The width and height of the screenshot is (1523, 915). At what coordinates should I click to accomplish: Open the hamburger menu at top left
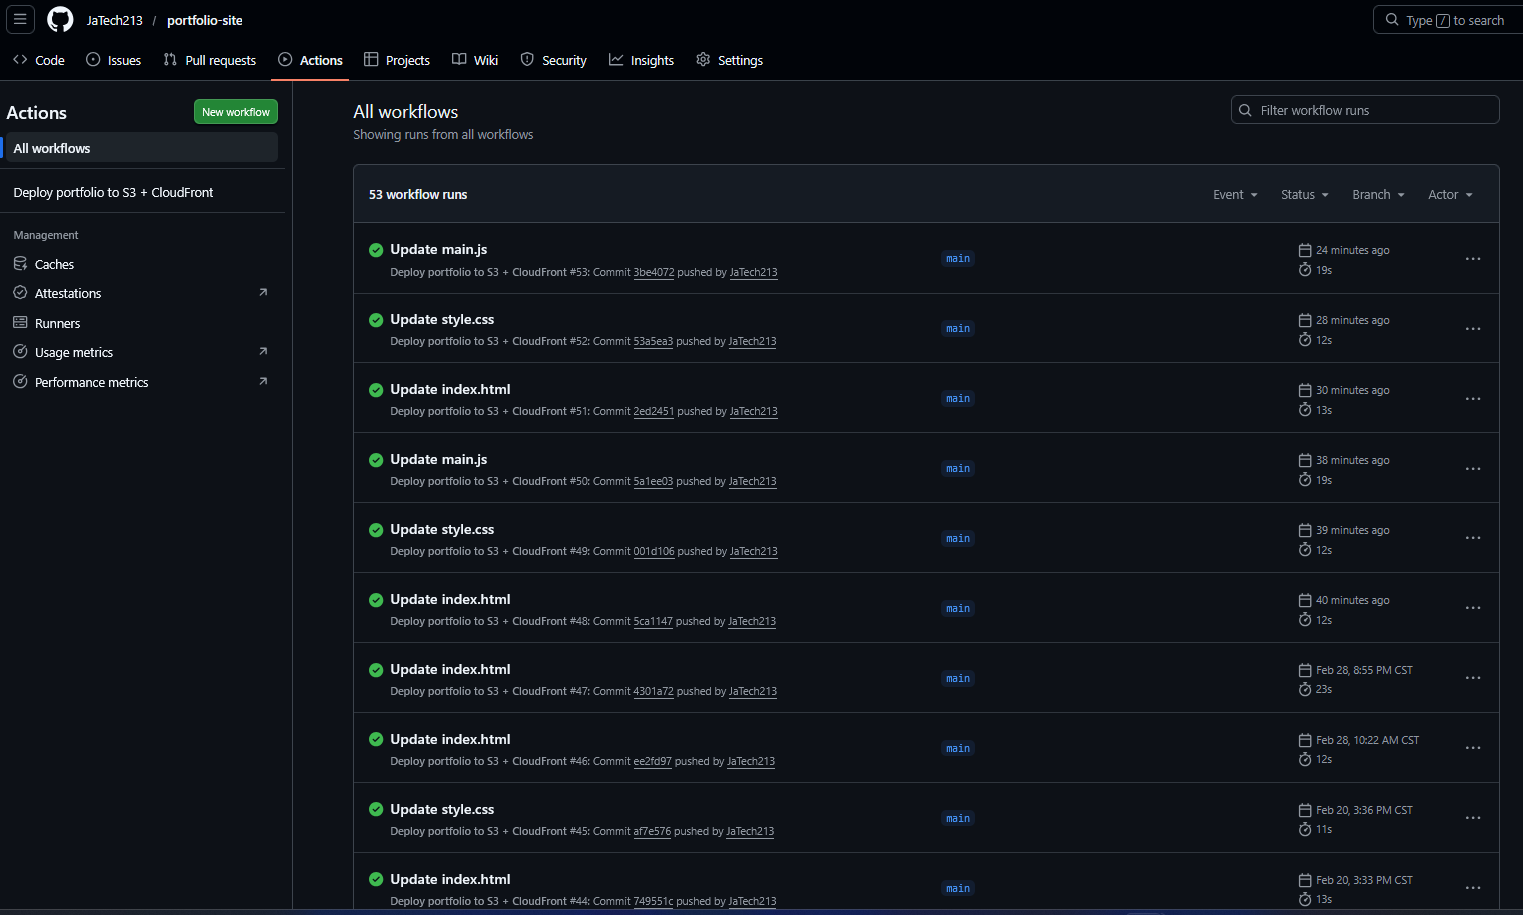[20, 19]
